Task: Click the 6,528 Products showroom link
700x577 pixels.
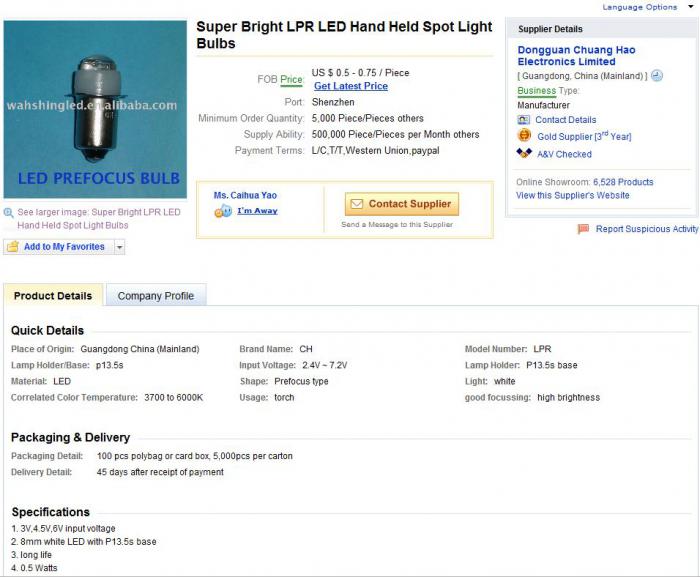Action: pyautogui.click(x=623, y=182)
